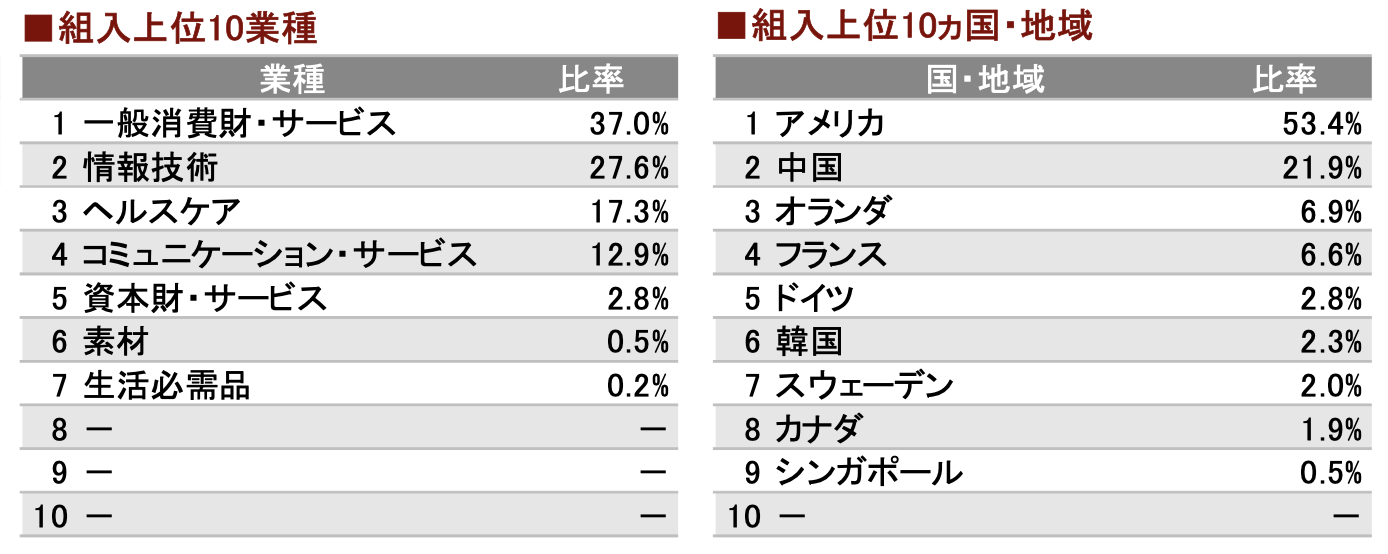Click the 業種 column header
This screenshot has height=554, width=1388.
pyautogui.click(x=293, y=79)
